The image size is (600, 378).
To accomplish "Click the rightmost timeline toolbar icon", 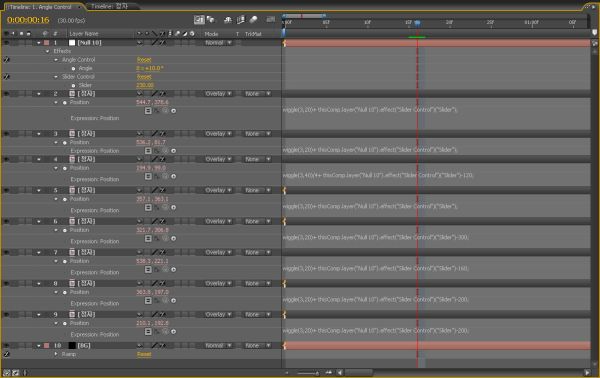I will (x=271, y=20).
